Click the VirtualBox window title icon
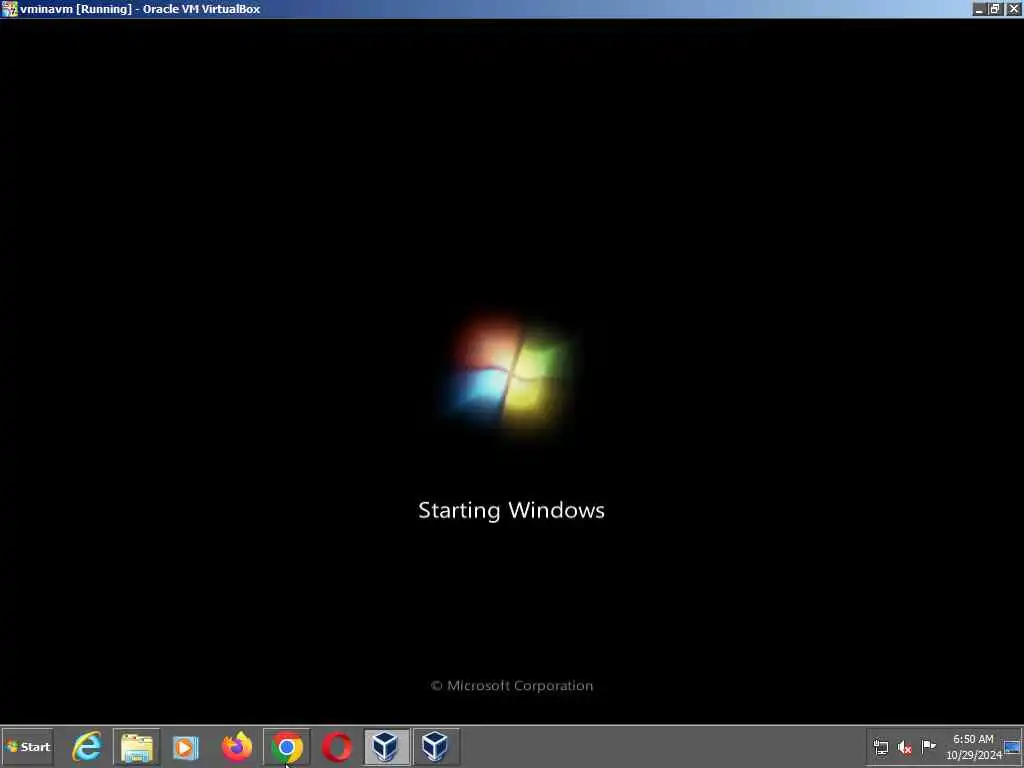Viewport: 1024px width, 768px height. click(x=9, y=9)
